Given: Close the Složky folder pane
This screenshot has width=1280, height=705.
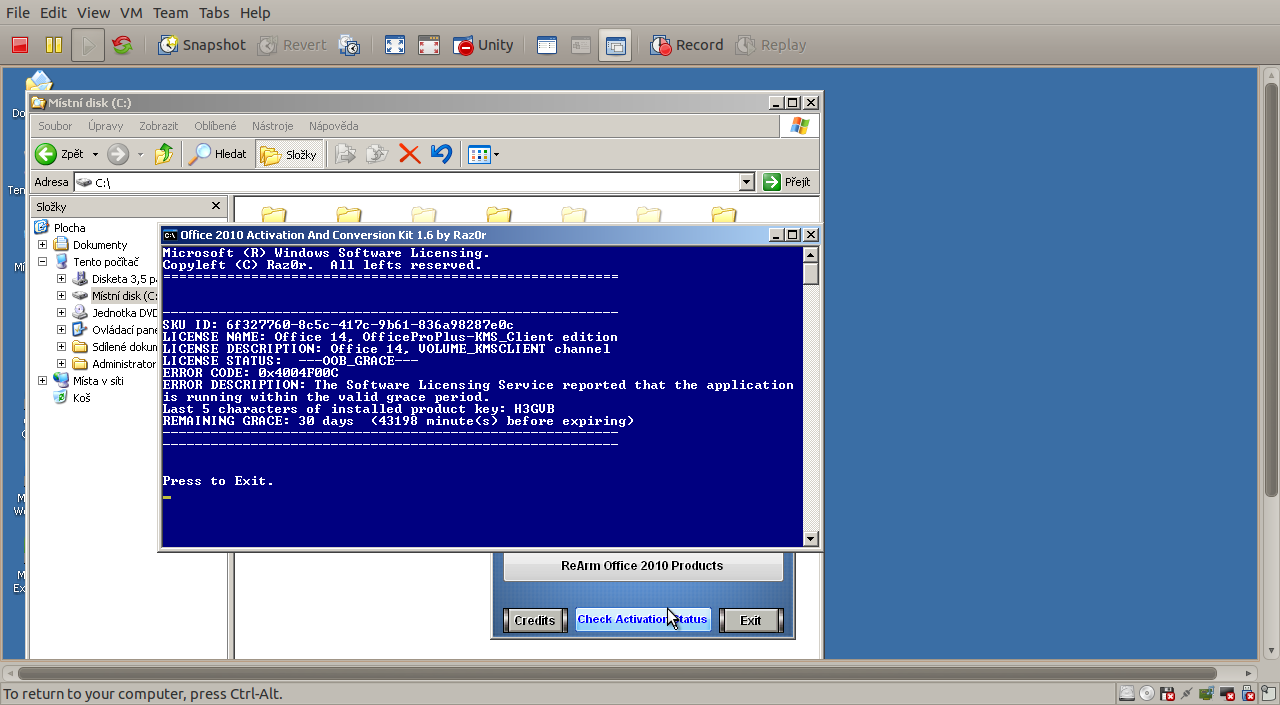Looking at the screenshot, I should pos(216,206).
